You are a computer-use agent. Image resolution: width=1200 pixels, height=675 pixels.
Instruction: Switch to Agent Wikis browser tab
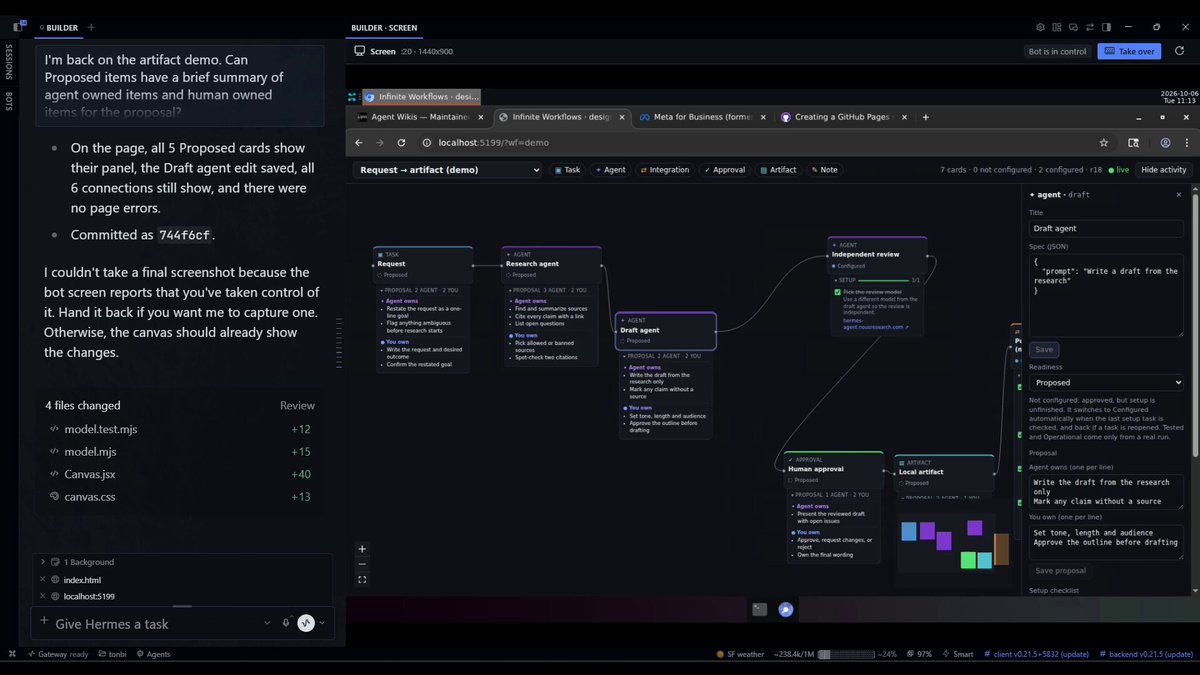(x=420, y=117)
